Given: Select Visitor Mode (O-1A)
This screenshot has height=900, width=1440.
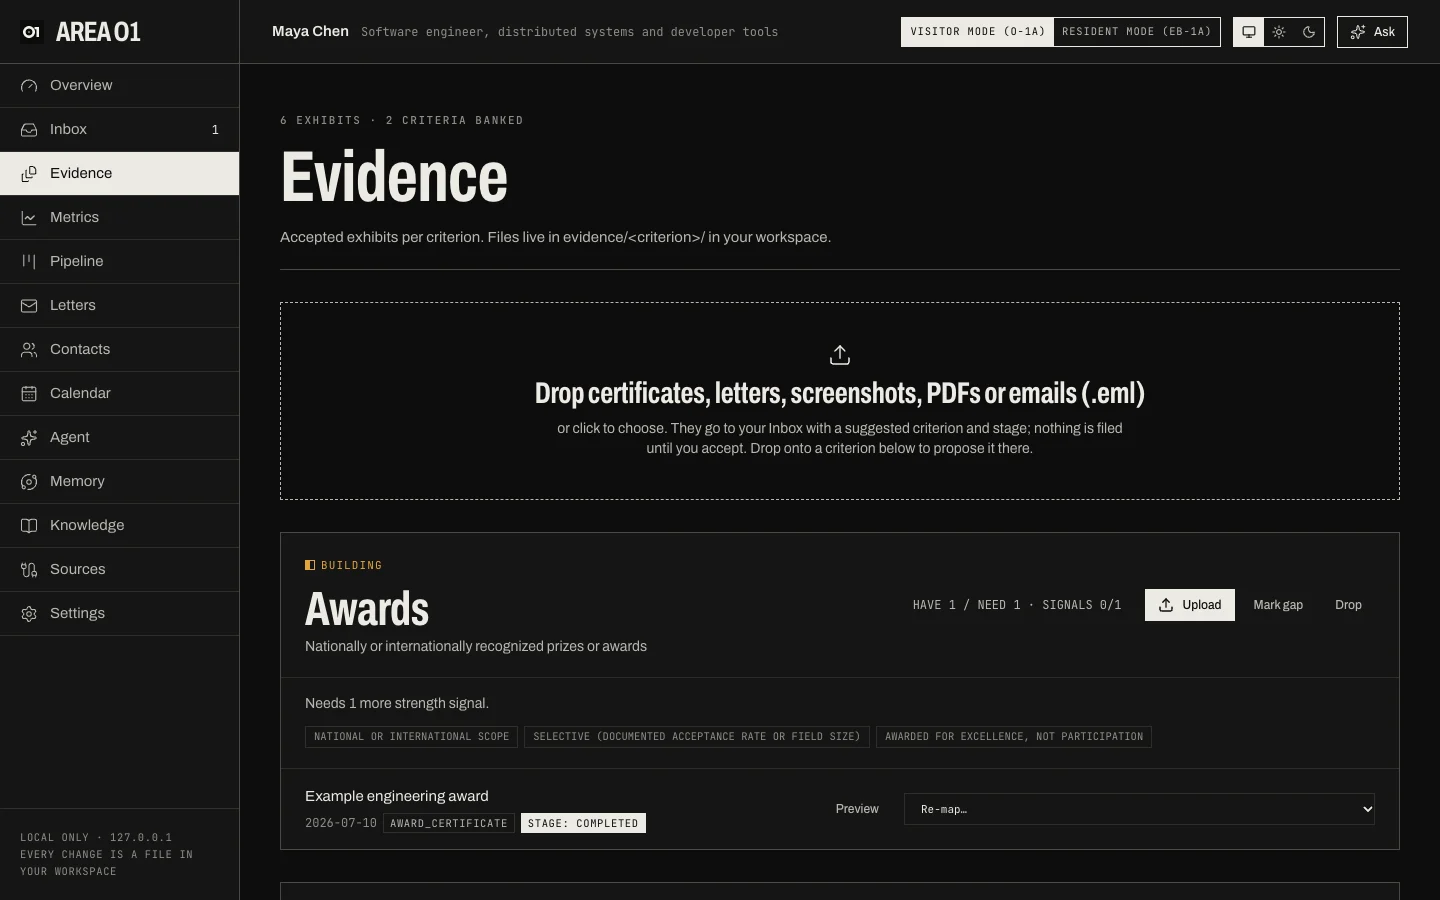Looking at the screenshot, I should (977, 32).
